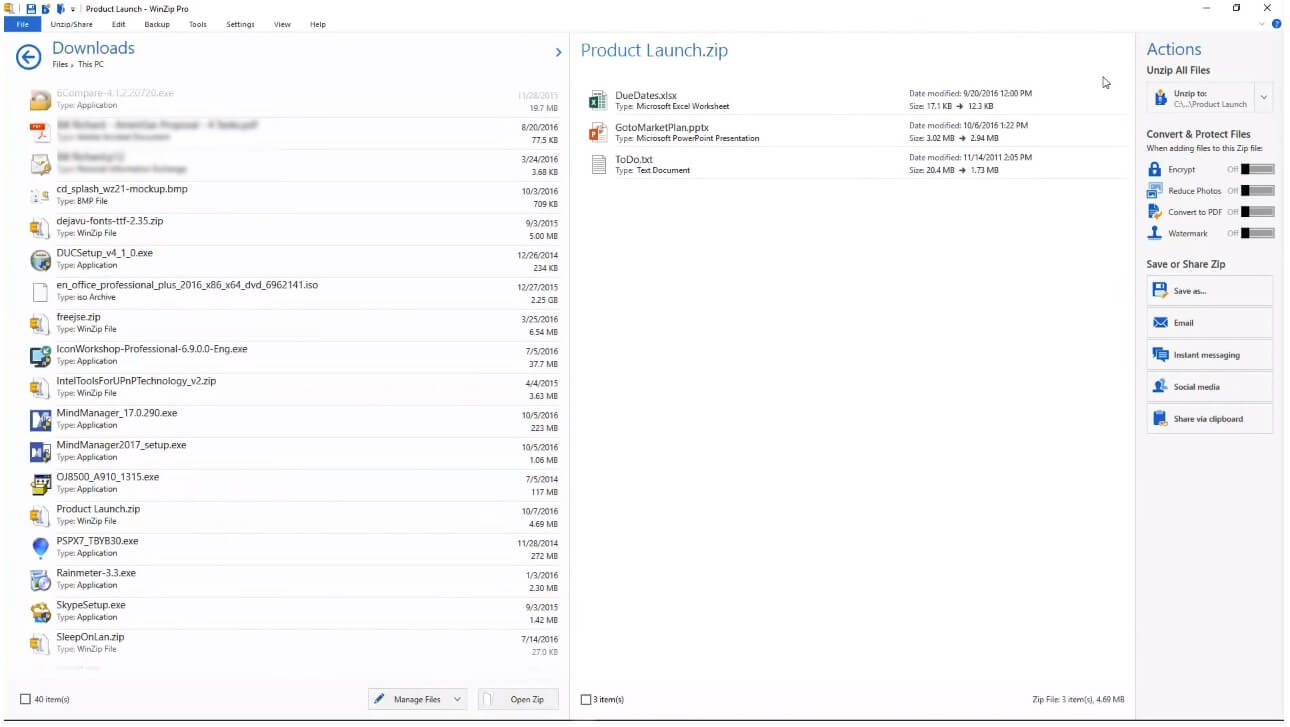Click the back arrow beside Downloads
The width and height of the screenshot is (1290, 727).
pos(28,57)
